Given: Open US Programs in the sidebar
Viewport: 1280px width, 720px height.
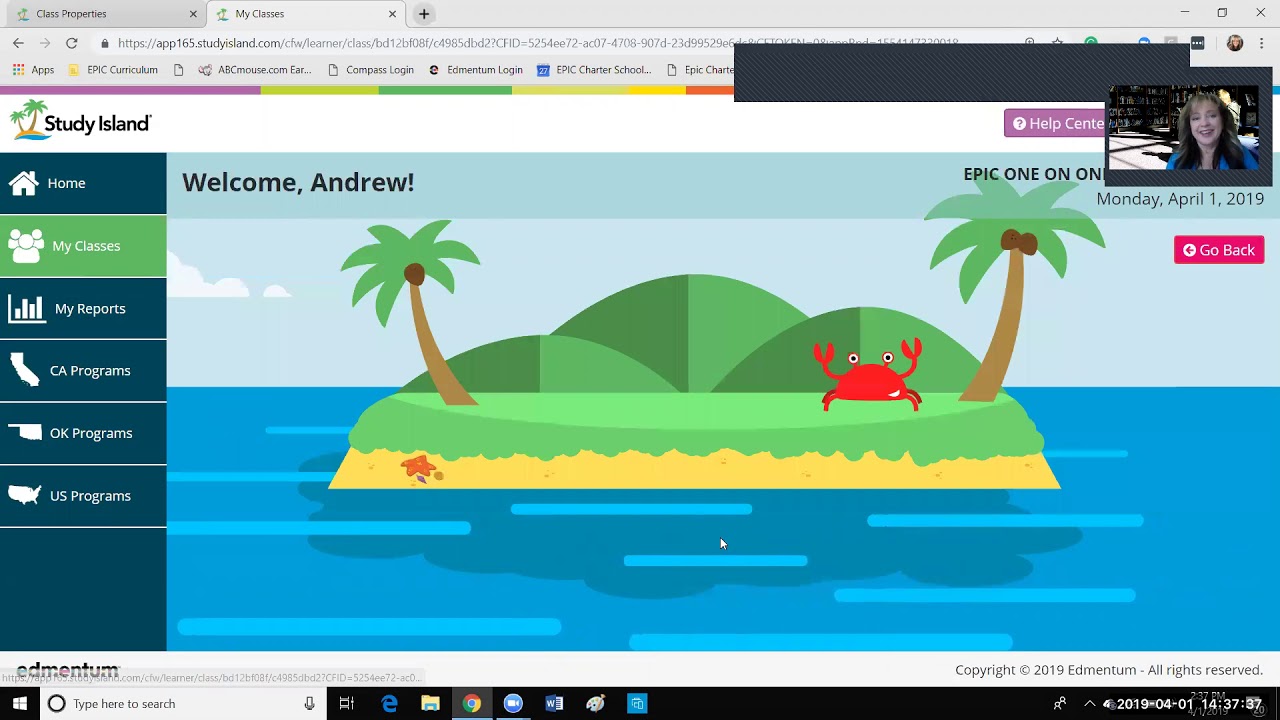Looking at the screenshot, I should click(x=83, y=496).
